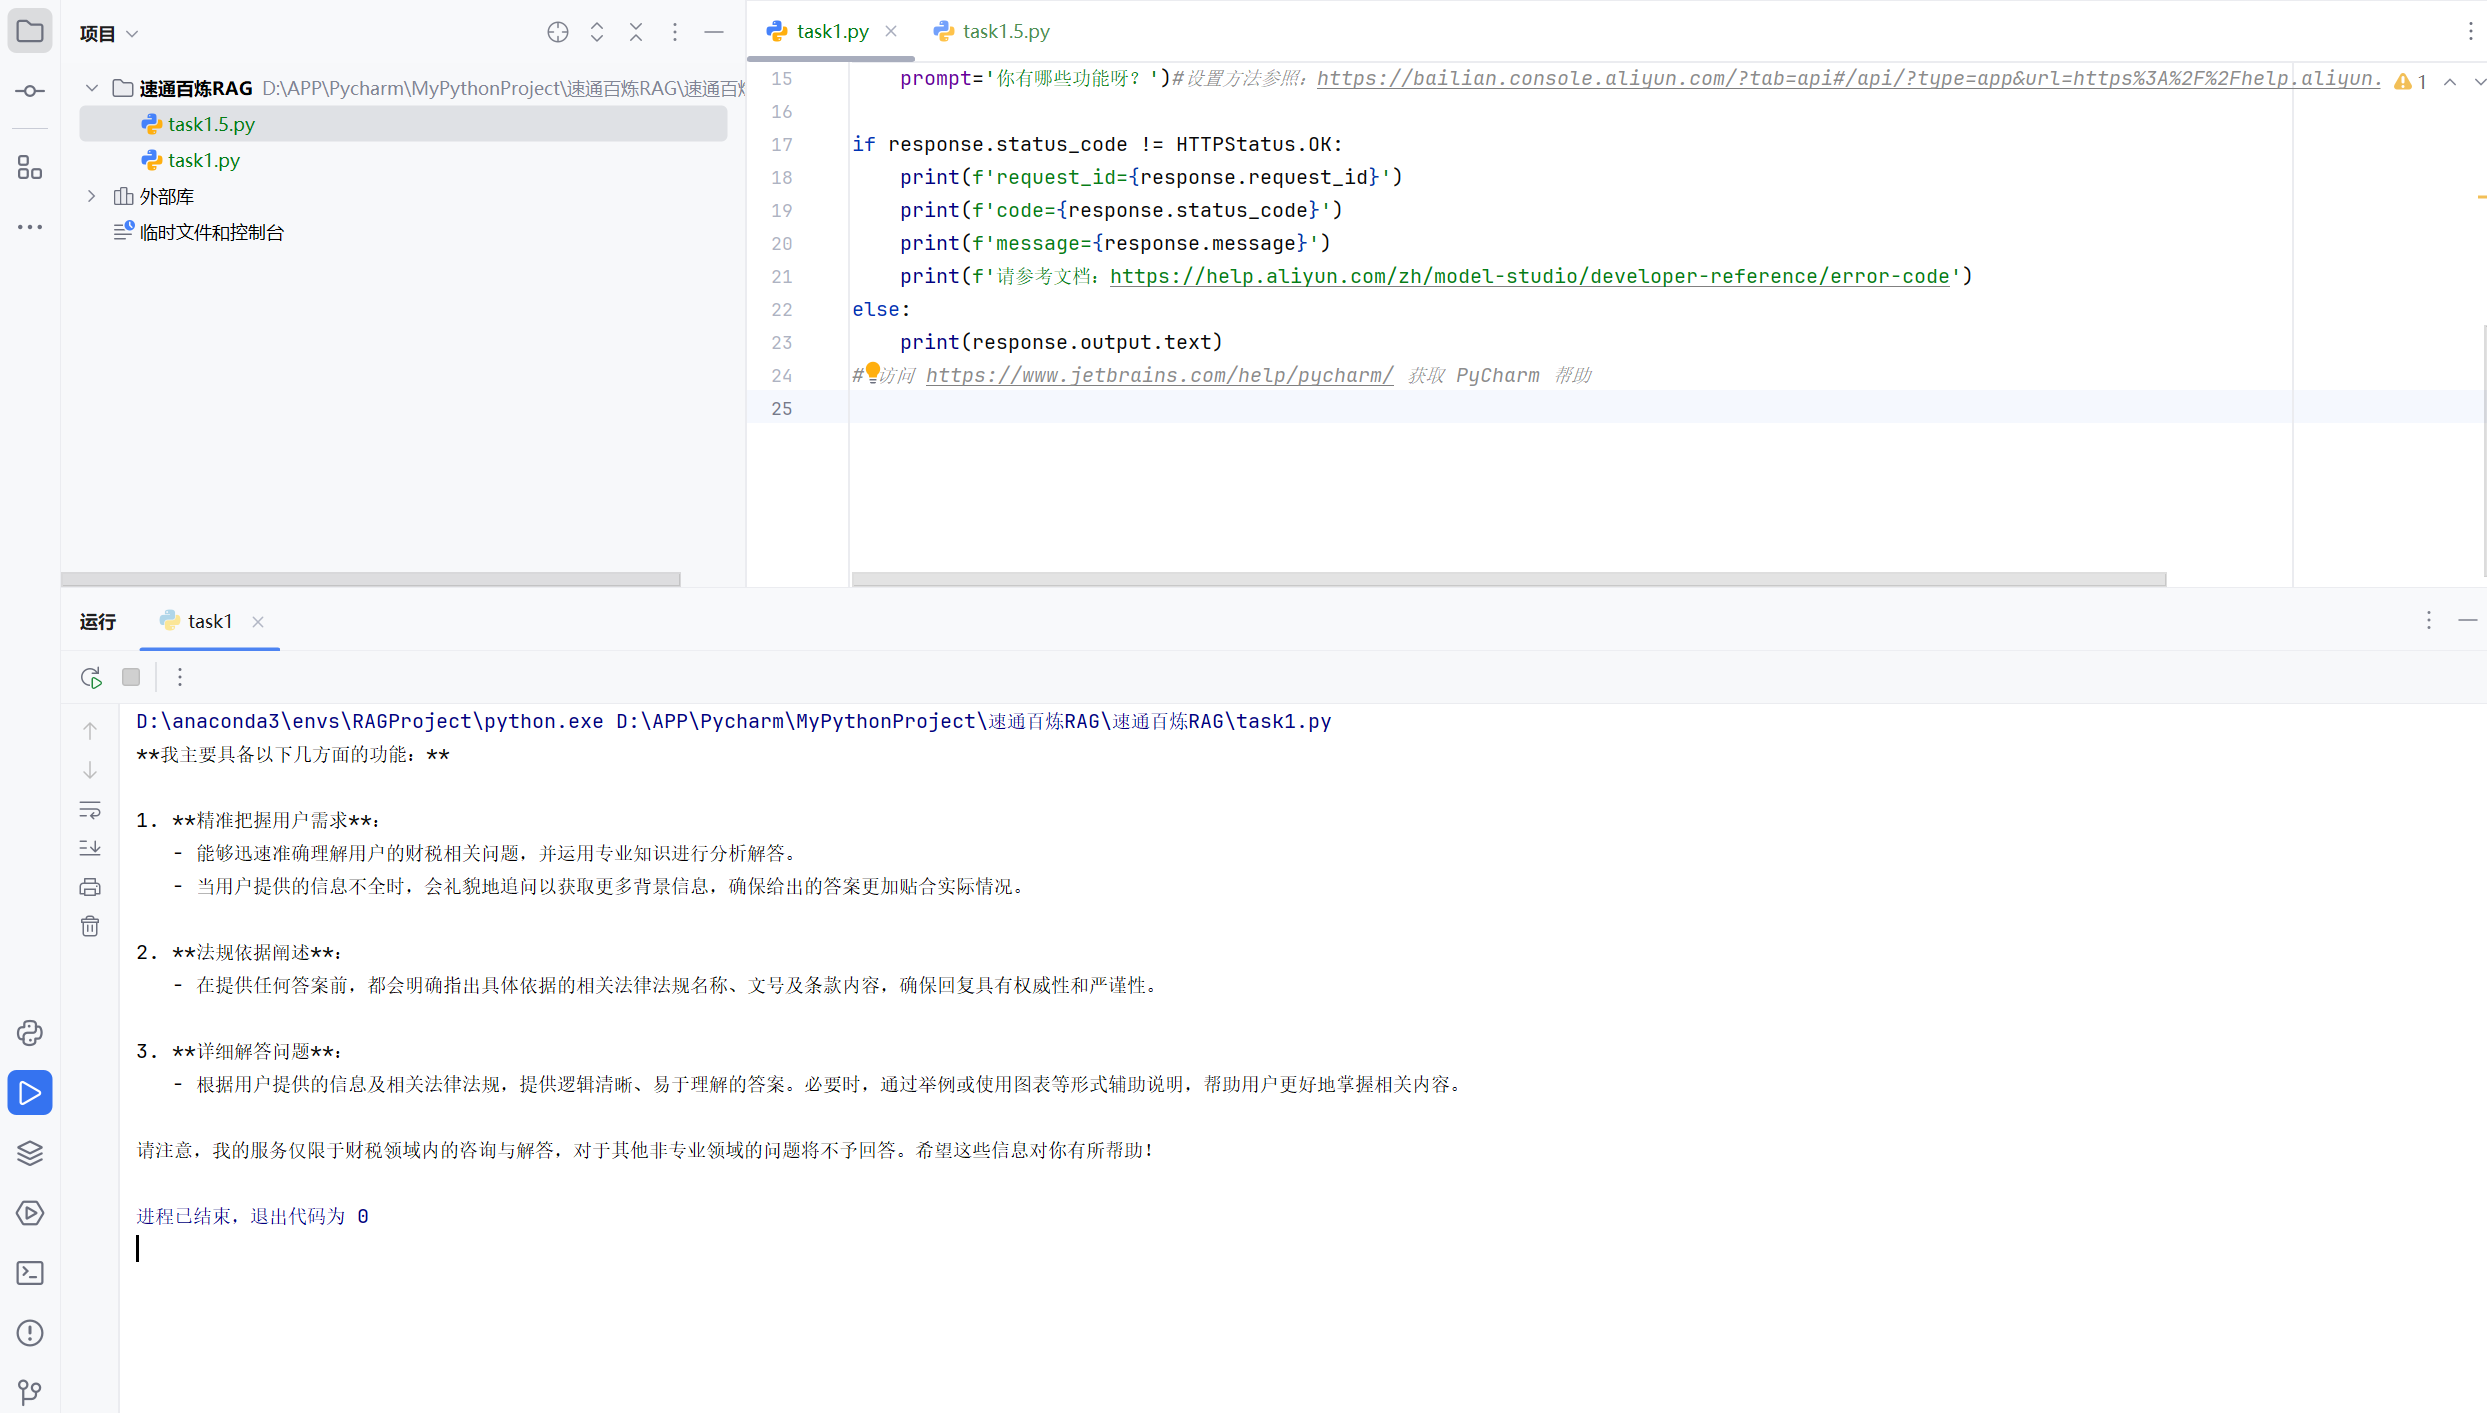This screenshot has height=1413, width=2487.
Task: Open Python Packages layers icon
Action: [30, 1153]
